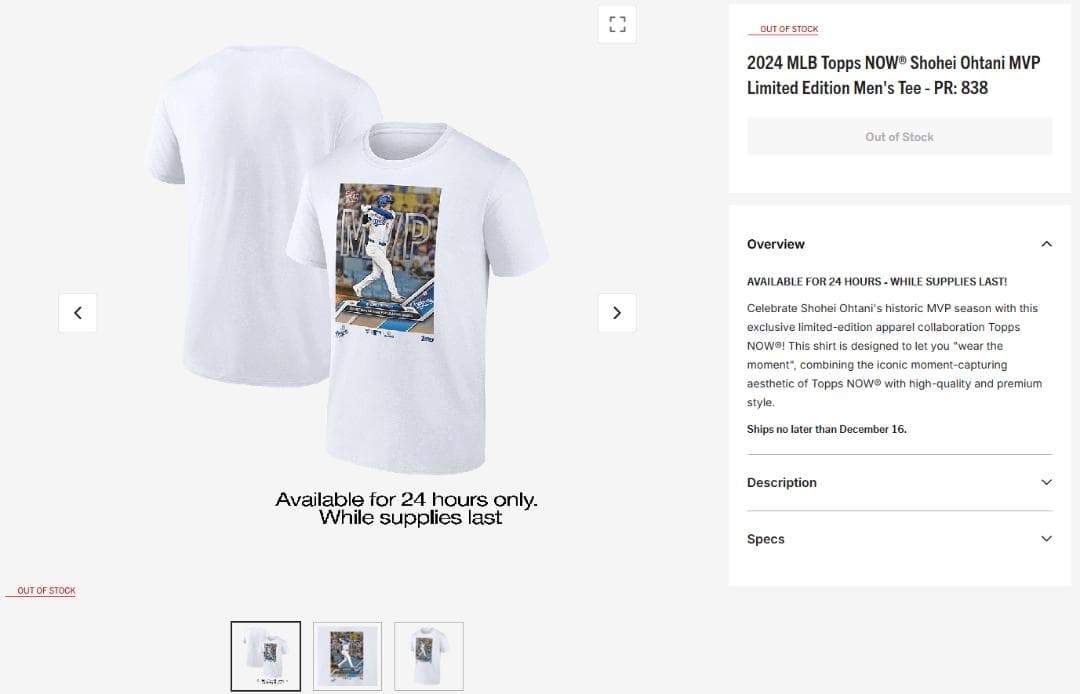The width and height of the screenshot is (1080, 694).
Task: Click the Specs heading label
Action: (766, 539)
